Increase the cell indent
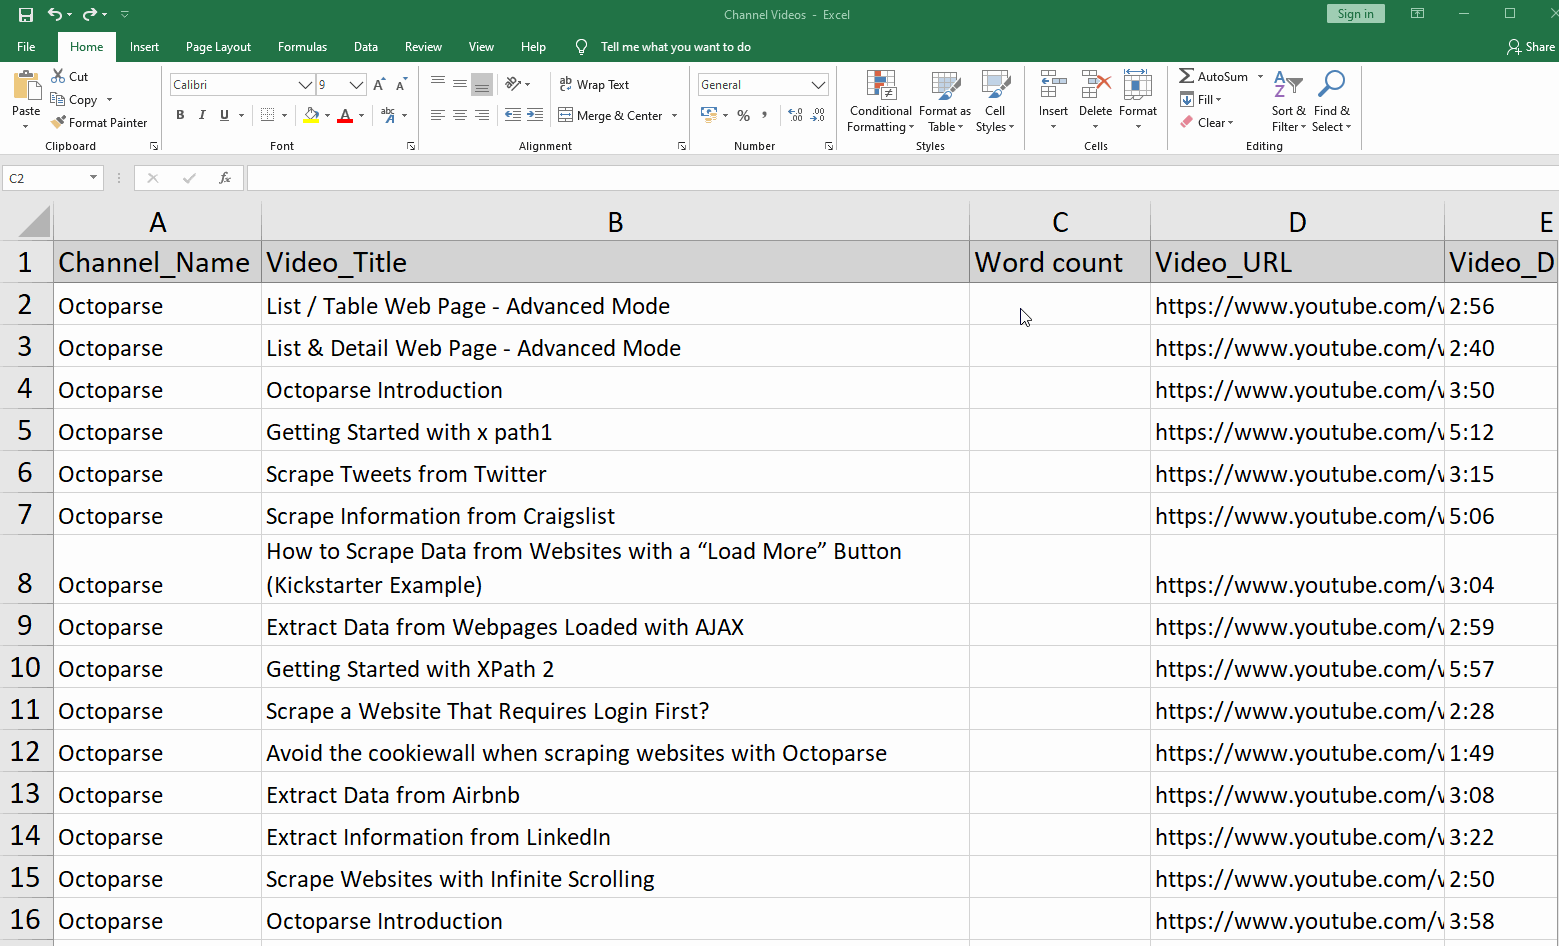Image resolution: width=1559 pixels, height=946 pixels. [x=535, y=115]
